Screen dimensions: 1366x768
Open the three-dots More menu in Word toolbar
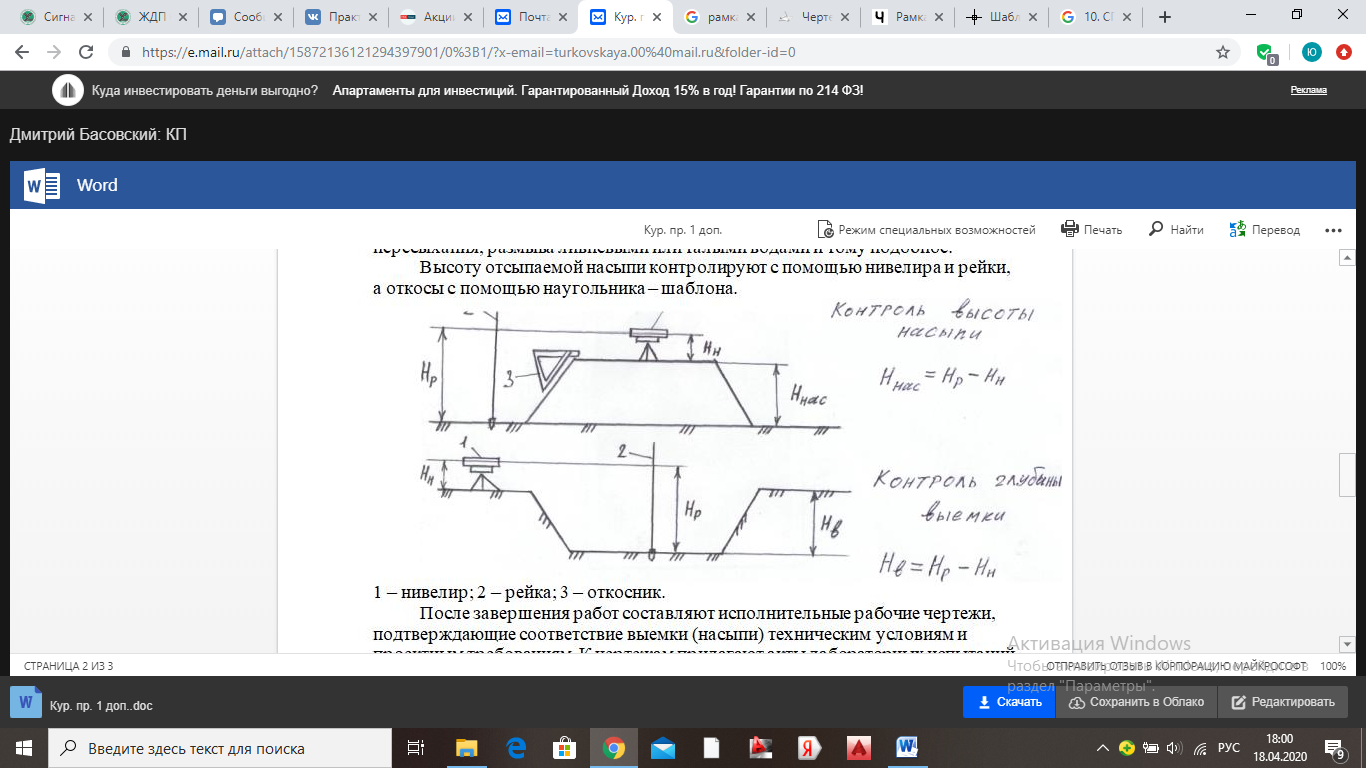tap(1333, 230)
